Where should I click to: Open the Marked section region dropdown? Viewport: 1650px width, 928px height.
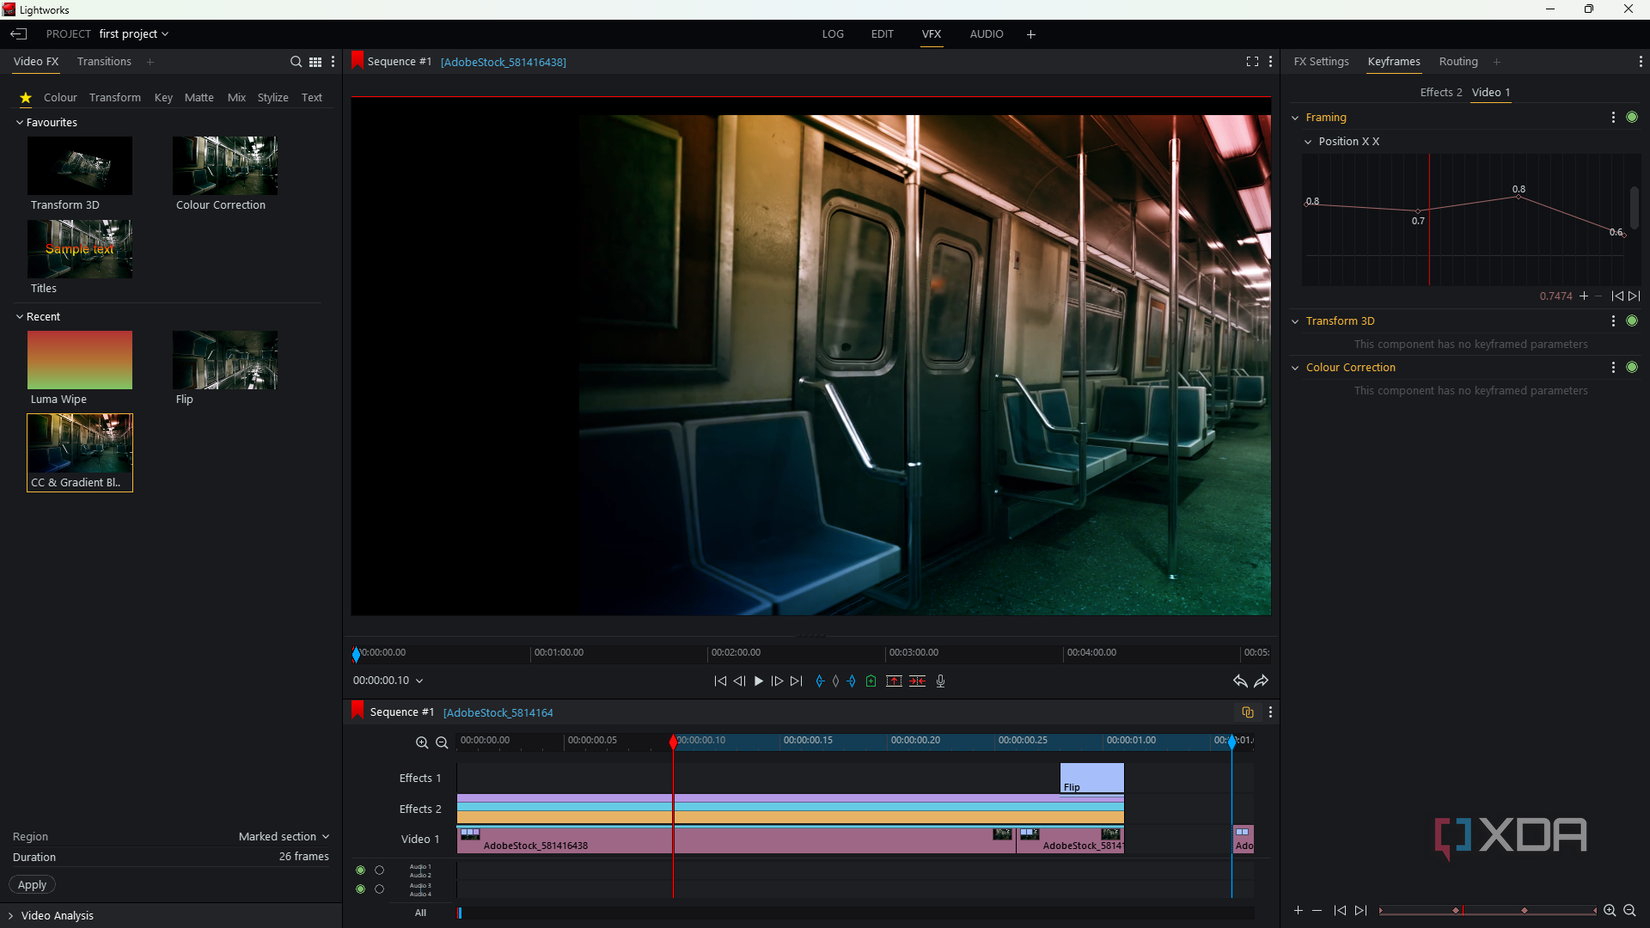[x=284, y=836]
